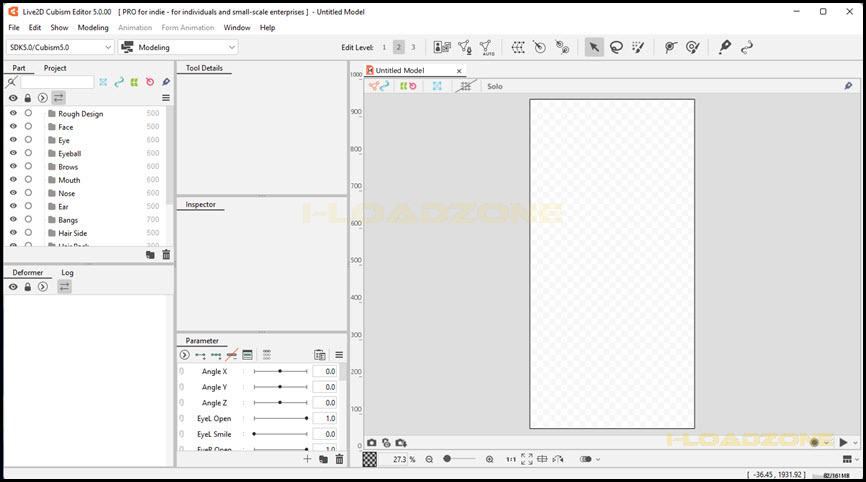This screenshot has width=866, height=482.
Task: Create new part folder in Part panel
Action: click(150, 255)
